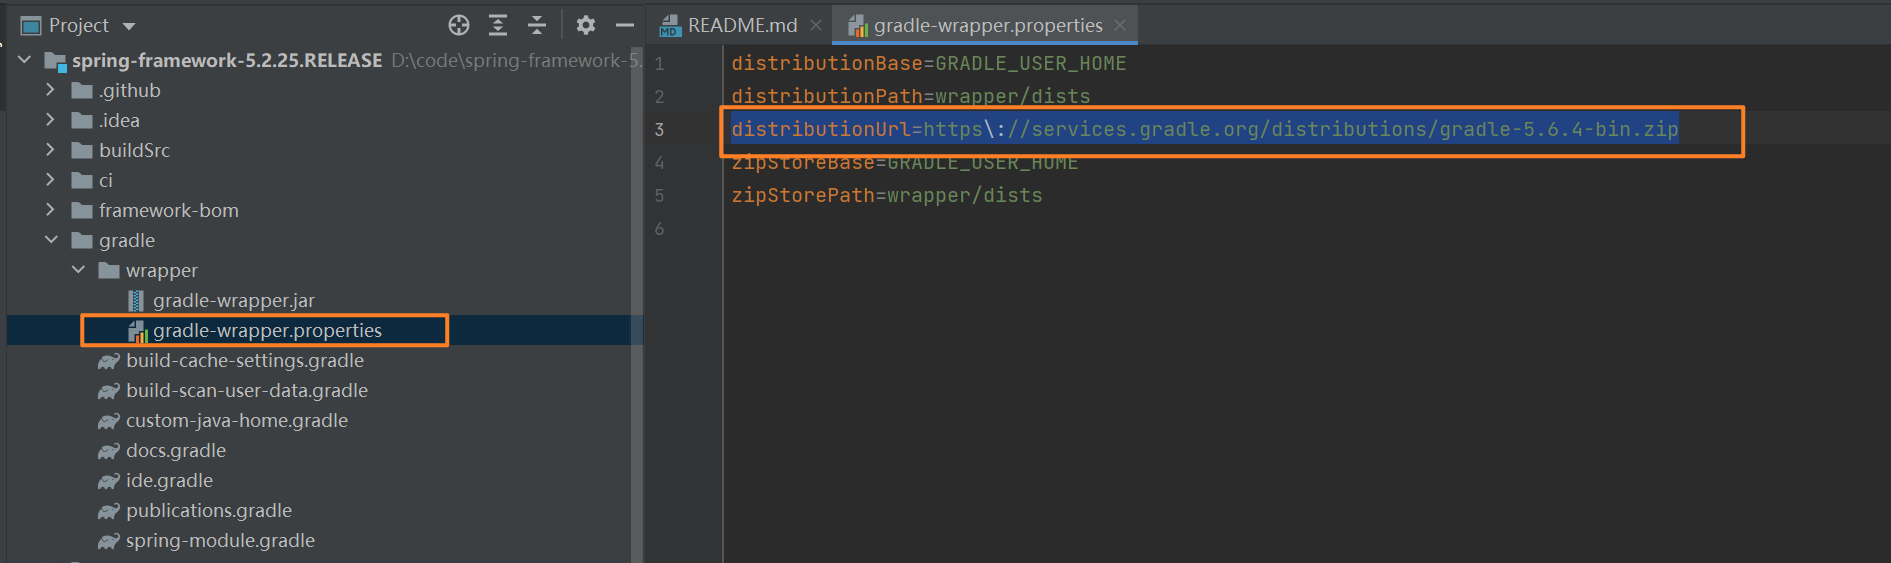Select the gradle-wrapper.properties editor tab
The width and height of the screenshot is (1891, 563).
point(987,25)
